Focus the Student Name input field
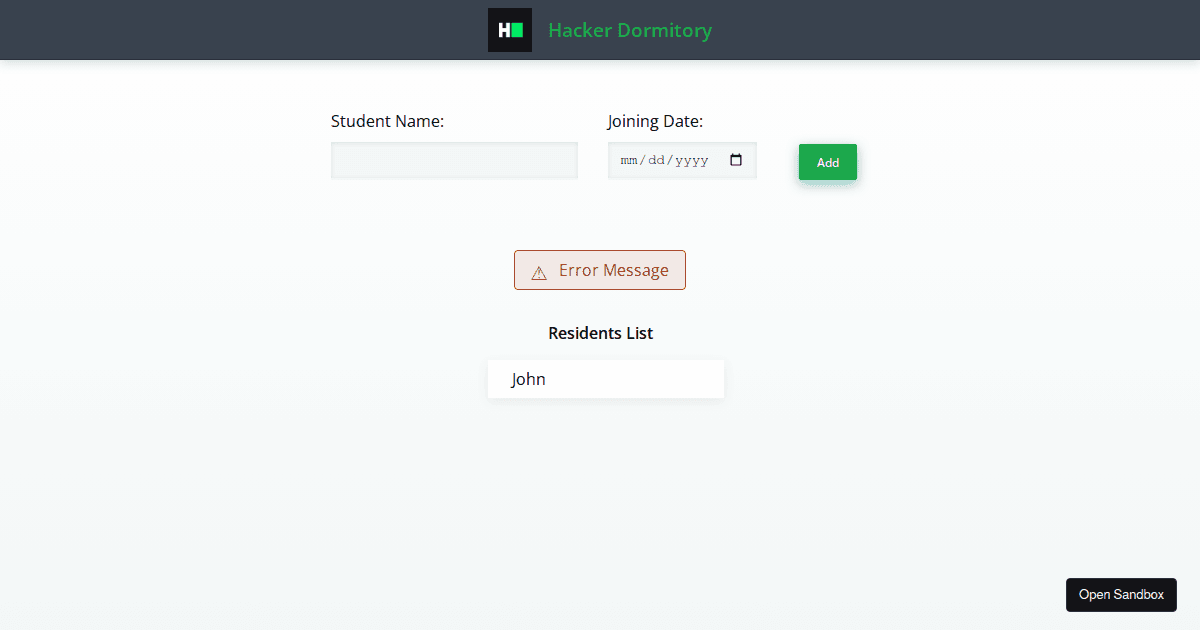 click(454, 160)
